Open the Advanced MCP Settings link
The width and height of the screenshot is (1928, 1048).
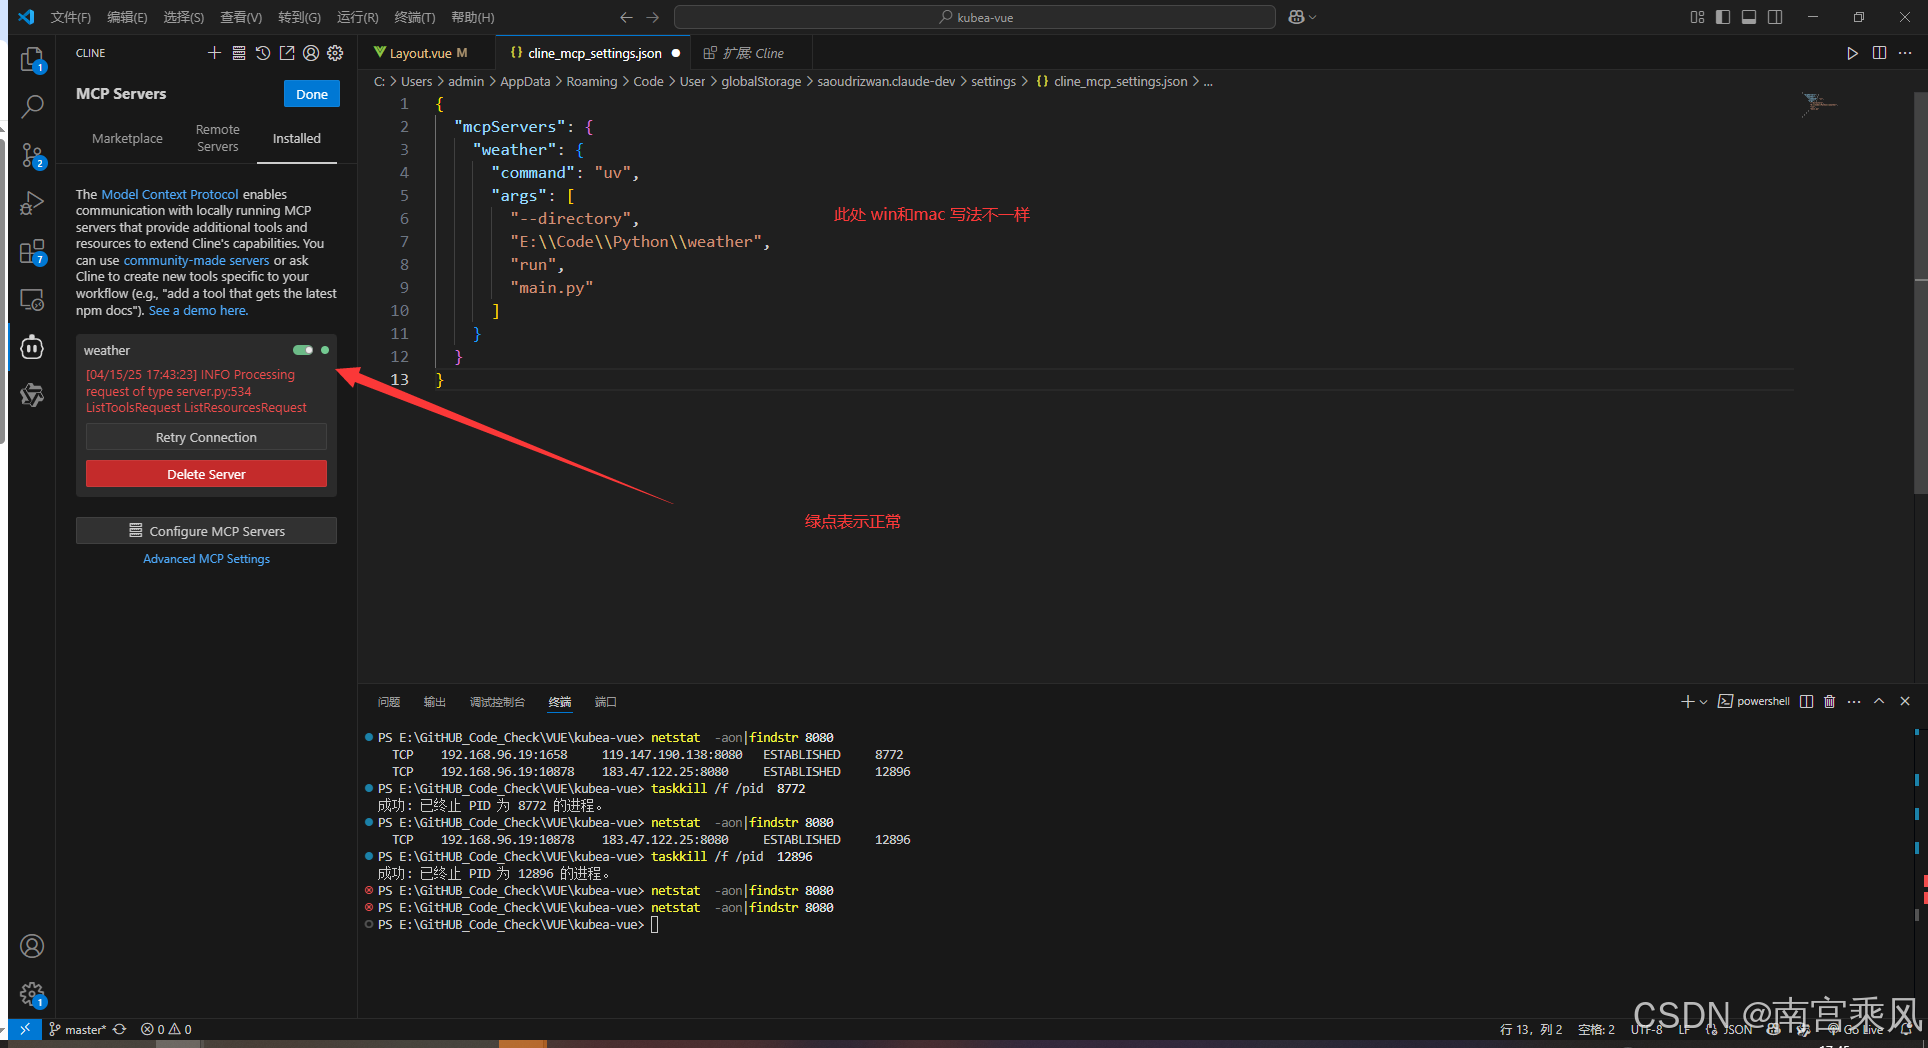point(206,559)
